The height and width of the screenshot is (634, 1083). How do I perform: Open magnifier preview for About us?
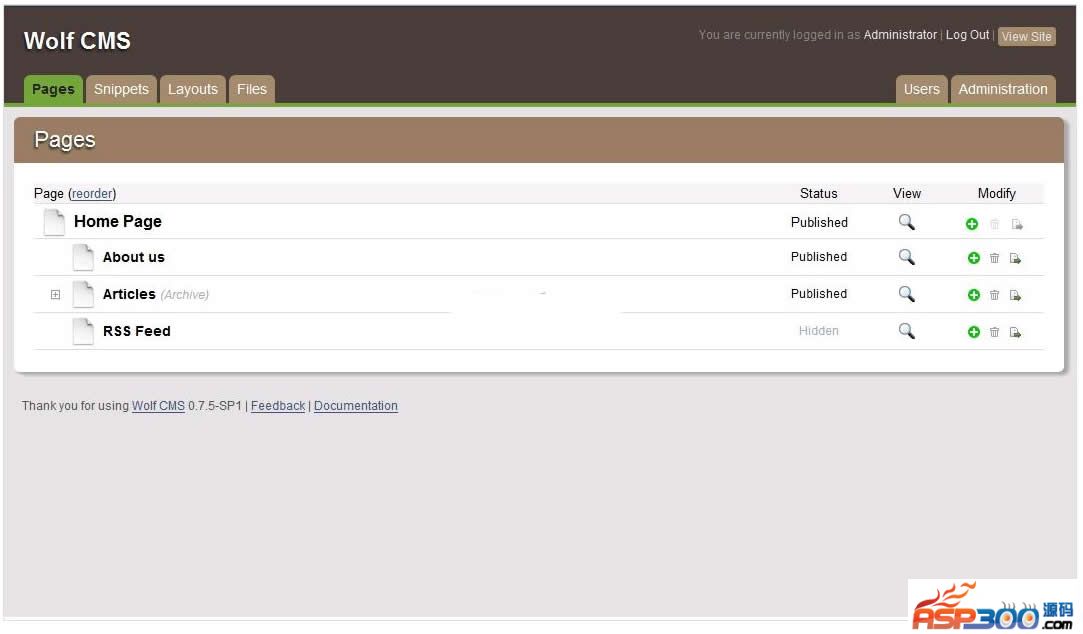click(906, 257)
